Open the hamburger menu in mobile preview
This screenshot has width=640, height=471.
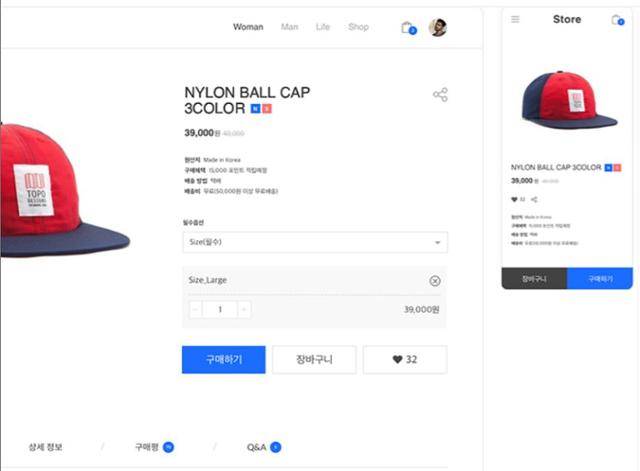(515, 19)
